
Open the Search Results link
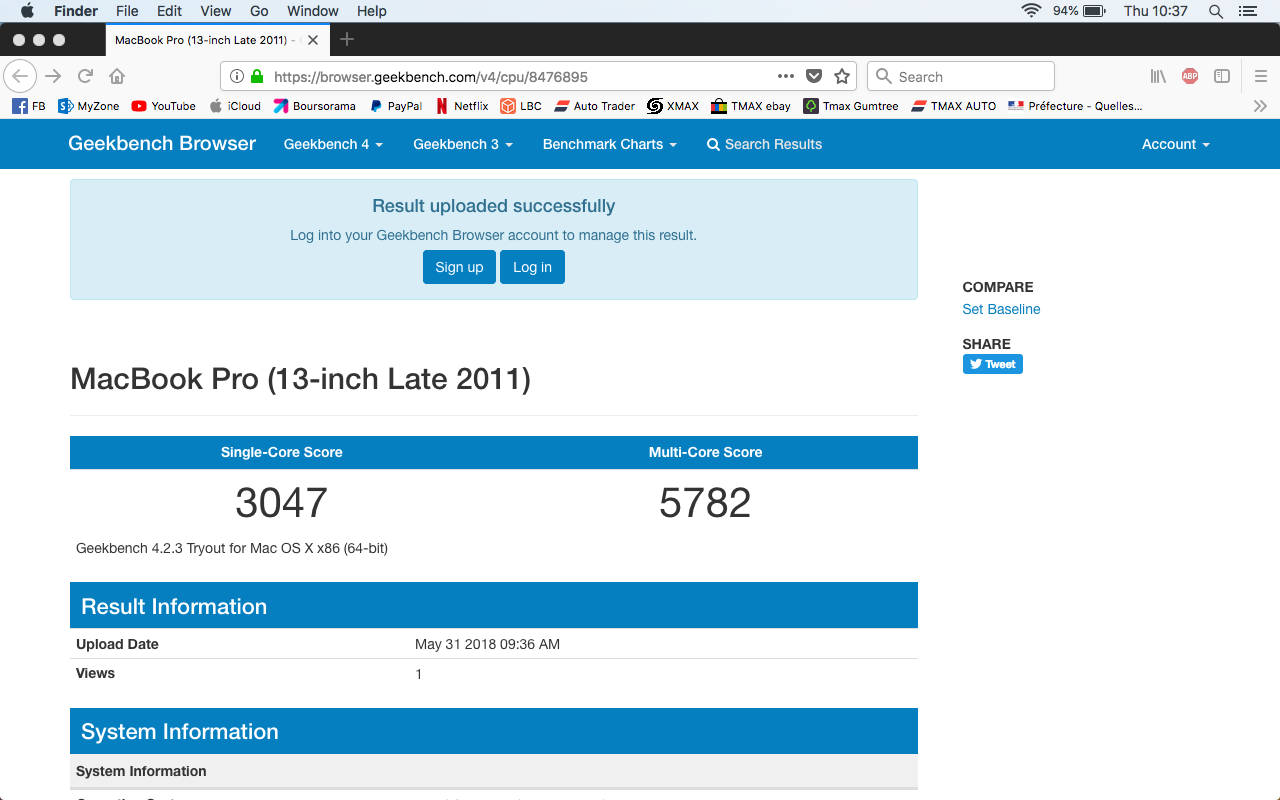pos(764,144)
